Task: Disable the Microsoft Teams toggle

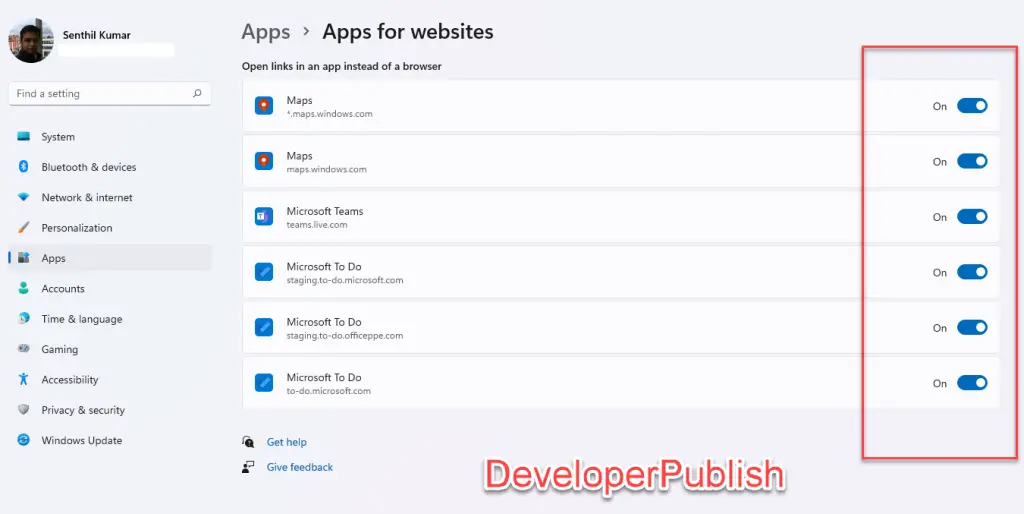Action: pos(972,217)
